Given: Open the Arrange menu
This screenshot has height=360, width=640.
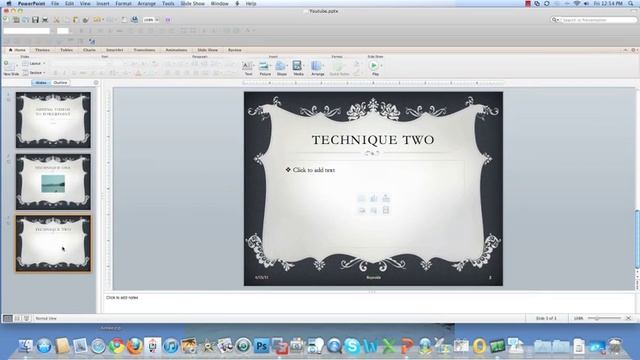Looking at the screenshot, I should click(x=147, y=4).
